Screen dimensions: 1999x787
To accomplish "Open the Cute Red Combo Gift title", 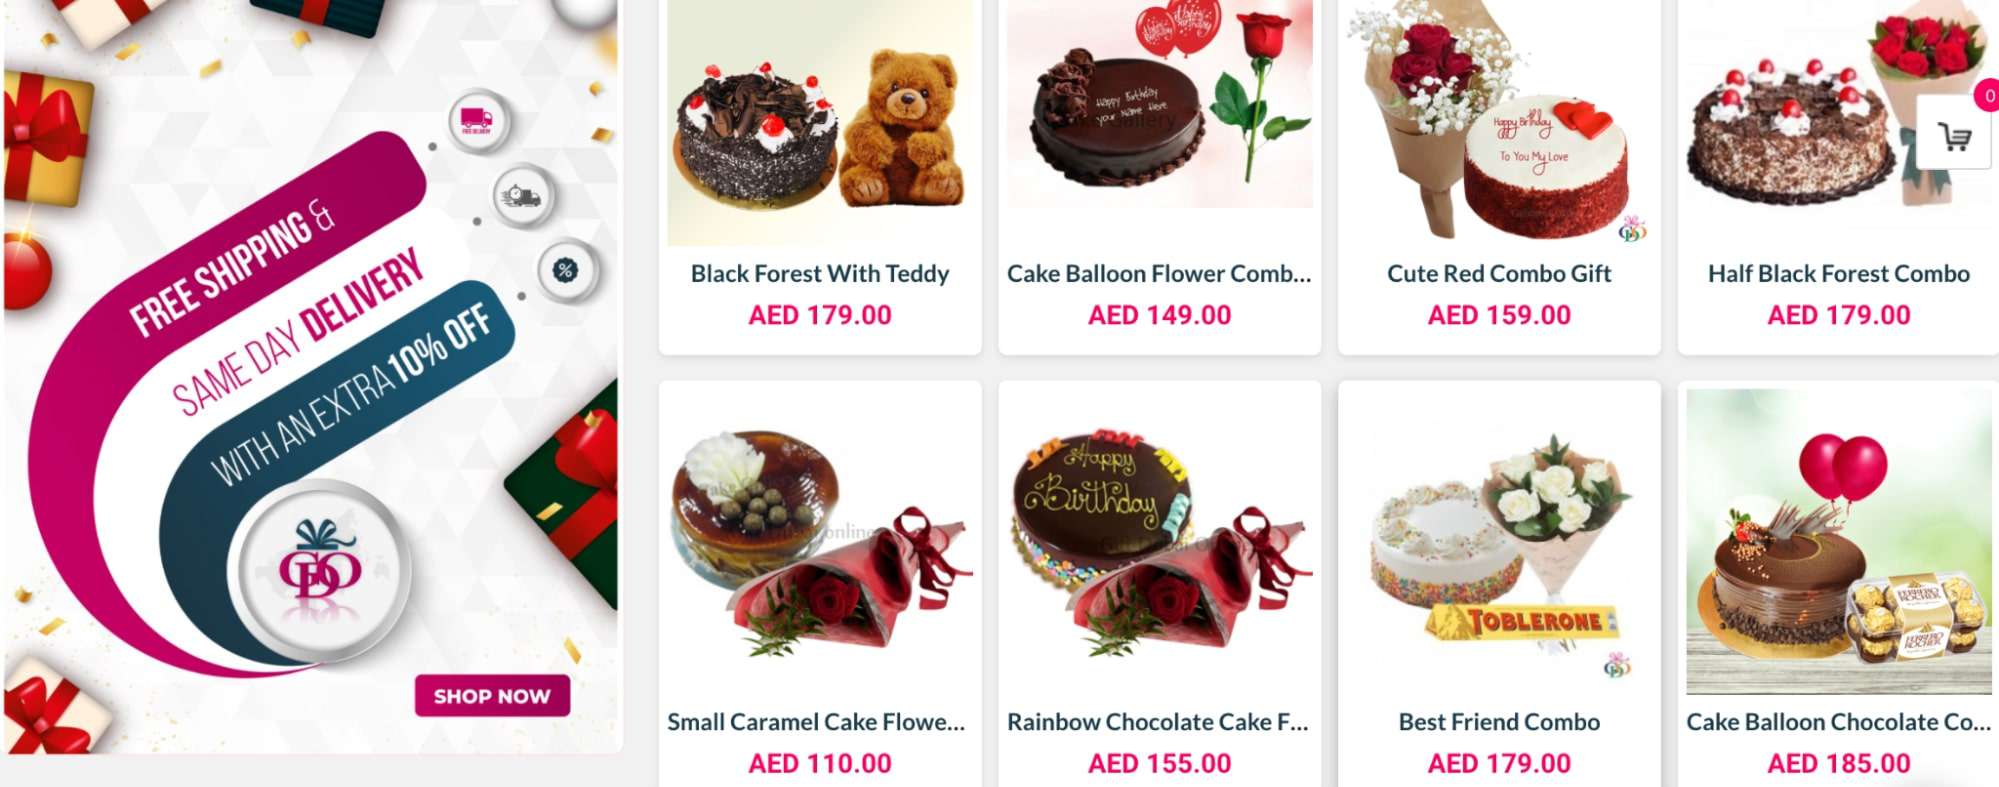I will 1499,274.
